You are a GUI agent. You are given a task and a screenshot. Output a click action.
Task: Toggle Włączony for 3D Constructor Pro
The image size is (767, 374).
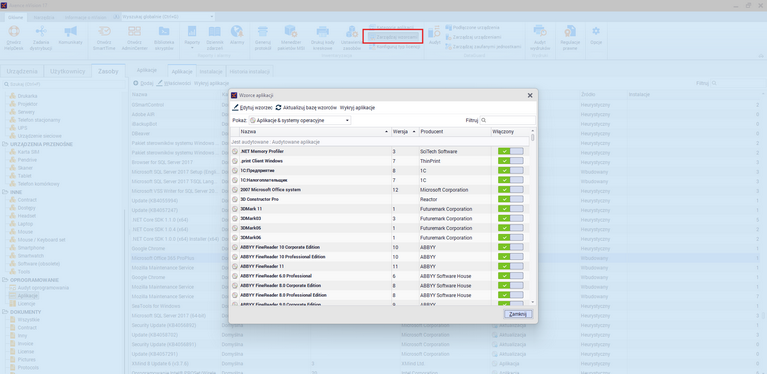(x=511, y=199)
